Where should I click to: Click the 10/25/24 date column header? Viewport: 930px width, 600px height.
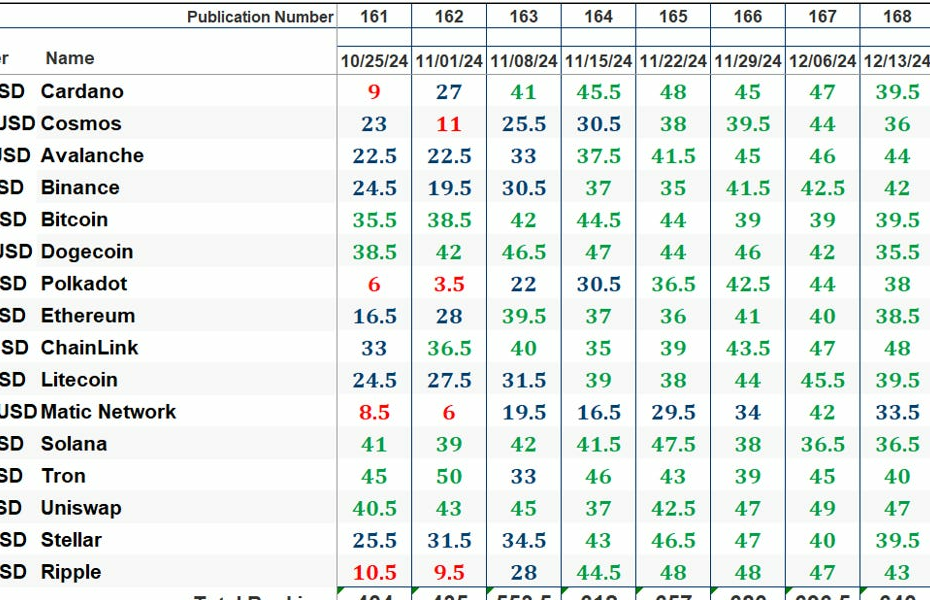pyautogui.click(x=373, y=60)
